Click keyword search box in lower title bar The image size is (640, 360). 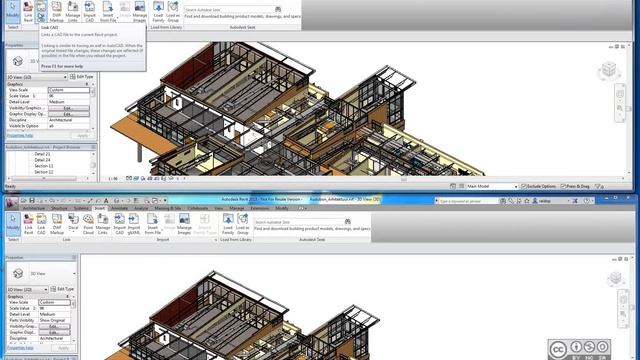pos(468,201)
